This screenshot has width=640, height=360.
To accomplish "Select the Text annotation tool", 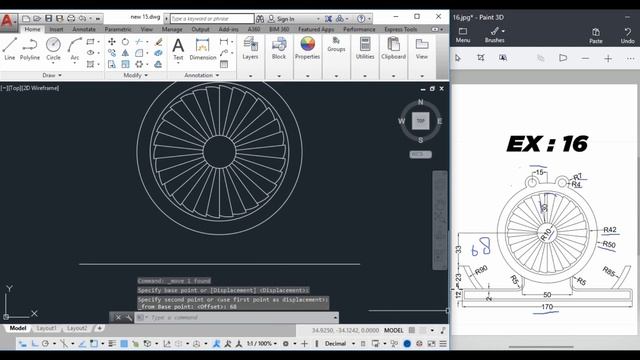I will click(178, 49).
